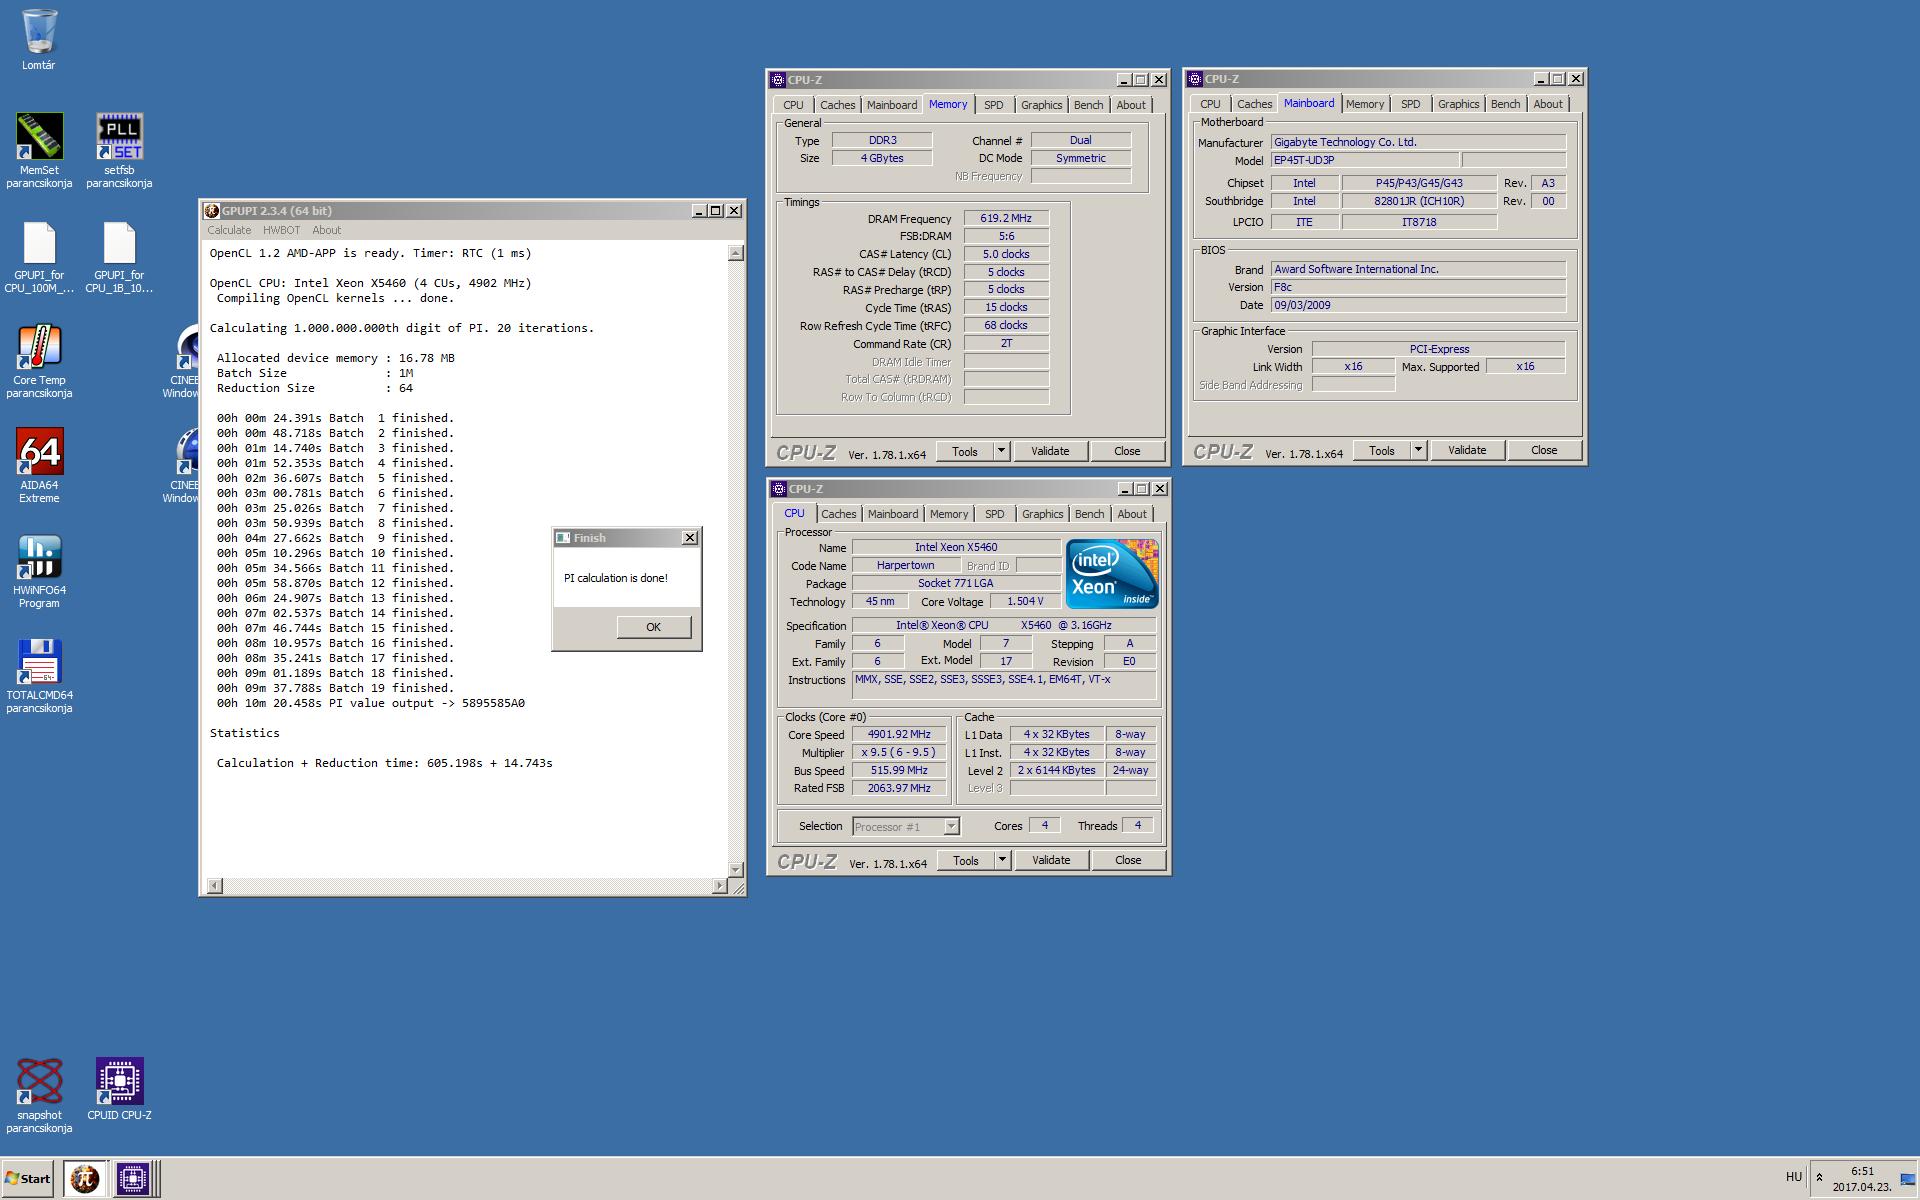Click Tools button in Memory CPU-Z window
The image size is (1920, 1200).
pyautogui.click(x=965, y=451)
